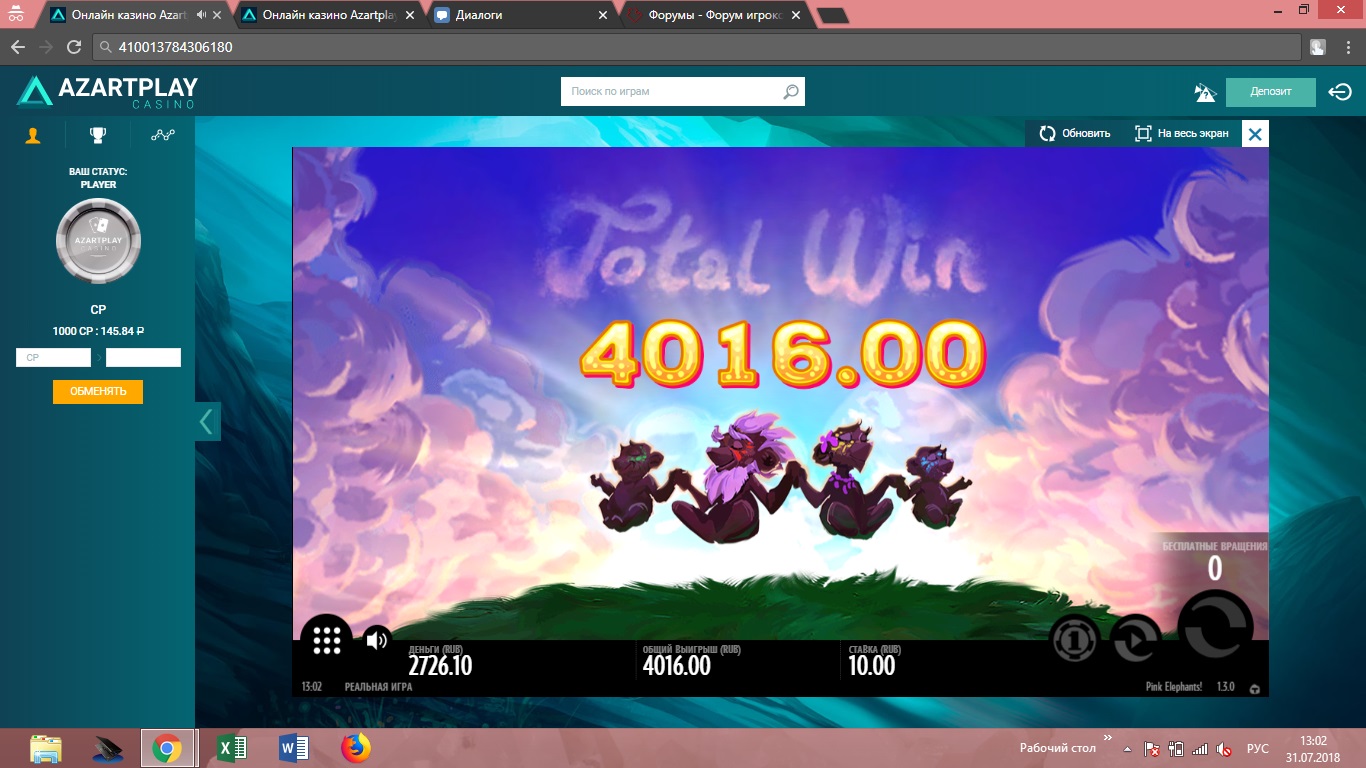Switch to fullscreen with На весь экран
The height and width of the screenshot is (768, 1366).
1181,133
